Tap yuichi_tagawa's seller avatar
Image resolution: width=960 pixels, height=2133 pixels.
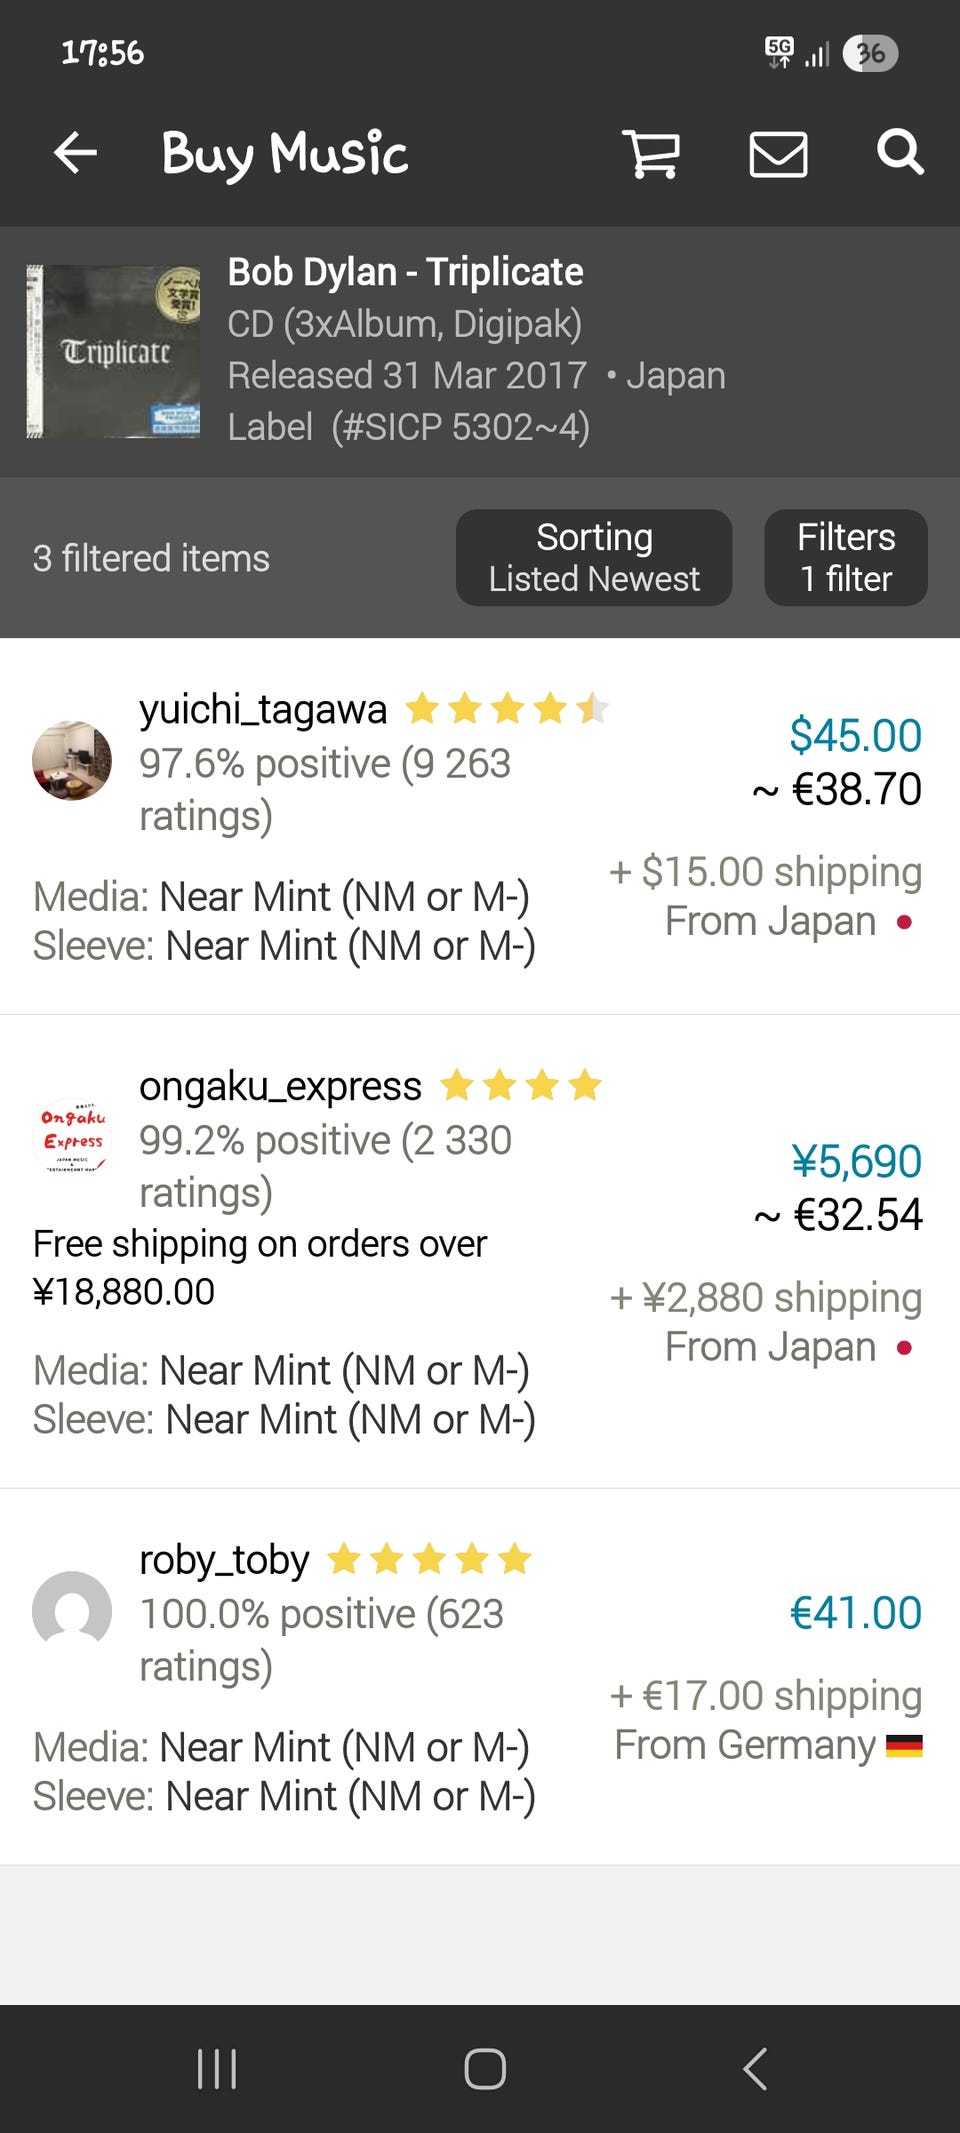click(x=72, y=760)
